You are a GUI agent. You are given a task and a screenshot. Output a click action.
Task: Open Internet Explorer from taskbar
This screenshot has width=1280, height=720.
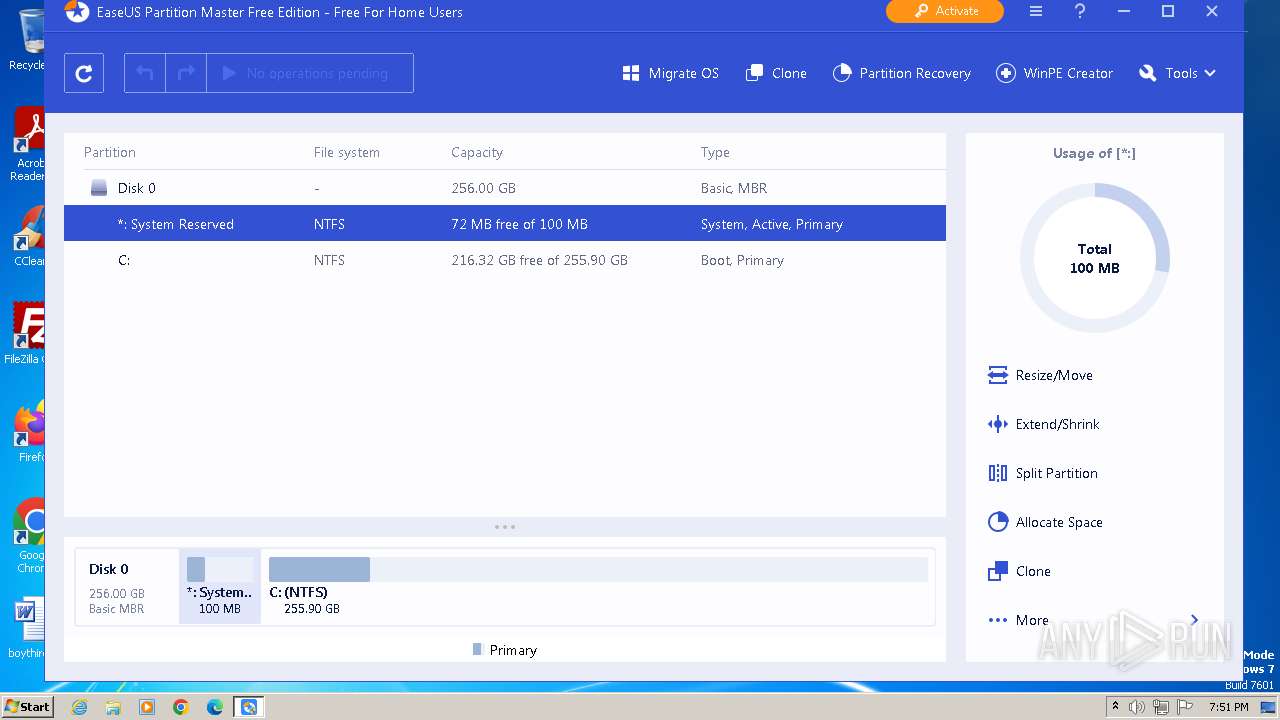tap(79, 707)
